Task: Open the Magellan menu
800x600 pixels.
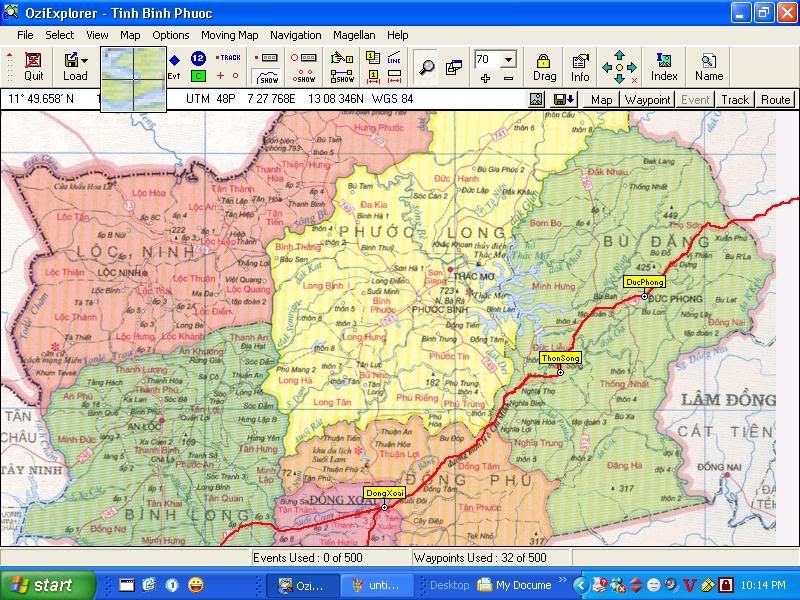Action: [354, 35]
